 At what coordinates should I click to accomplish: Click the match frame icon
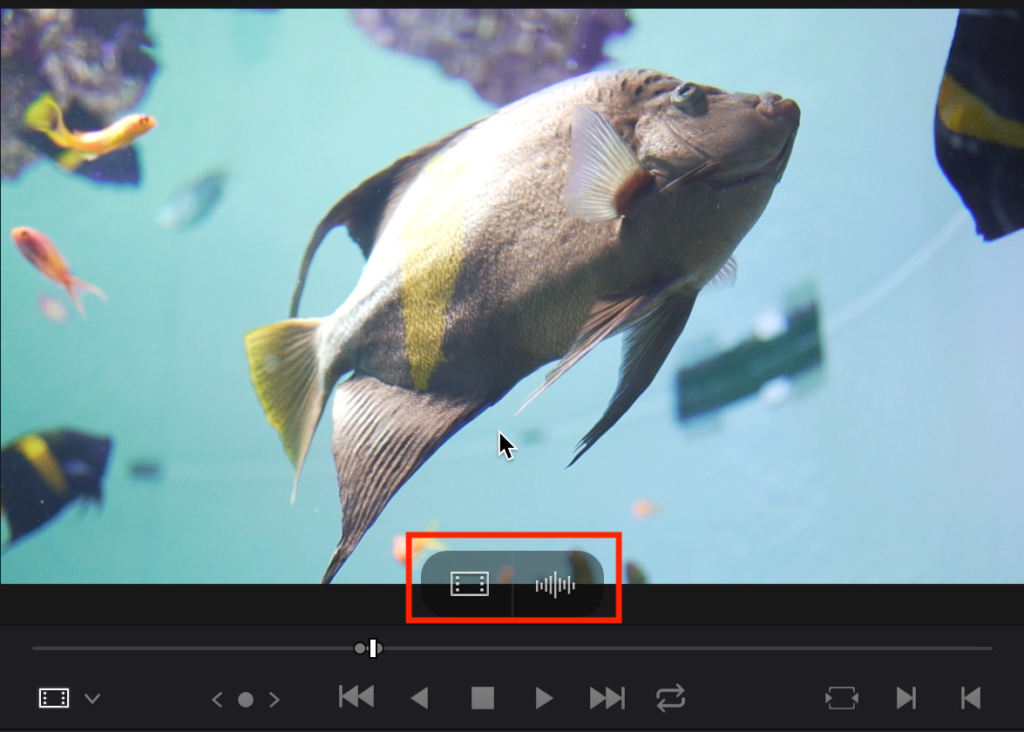[x=842, y=698]
